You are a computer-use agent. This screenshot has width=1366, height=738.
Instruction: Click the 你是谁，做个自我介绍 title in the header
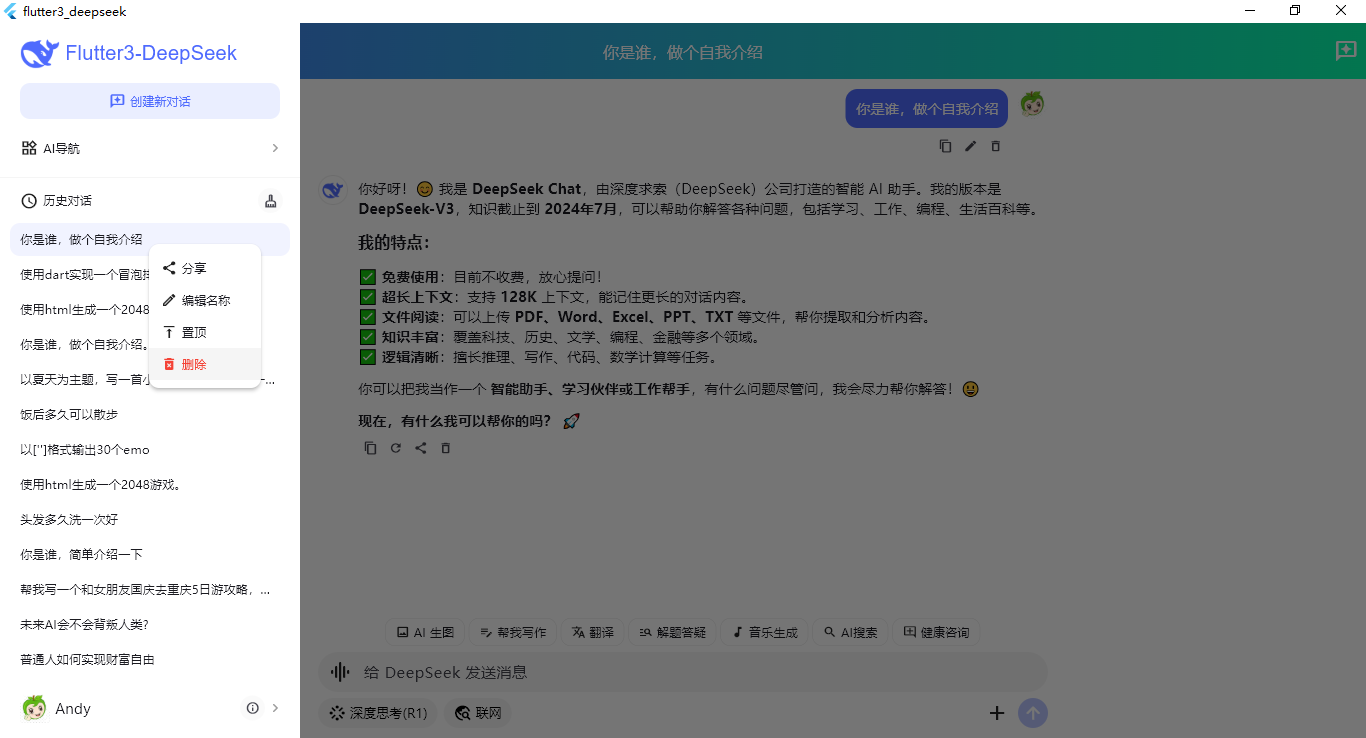[x=683, y=52]
